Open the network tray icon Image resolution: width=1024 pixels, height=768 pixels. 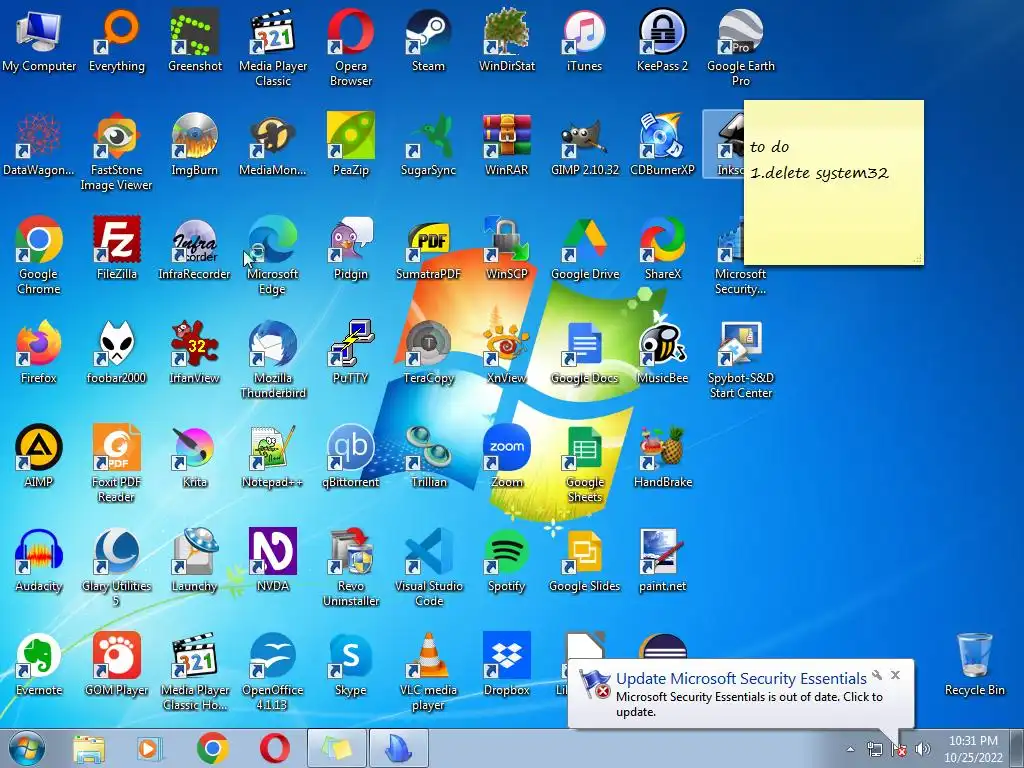point(874,749)
